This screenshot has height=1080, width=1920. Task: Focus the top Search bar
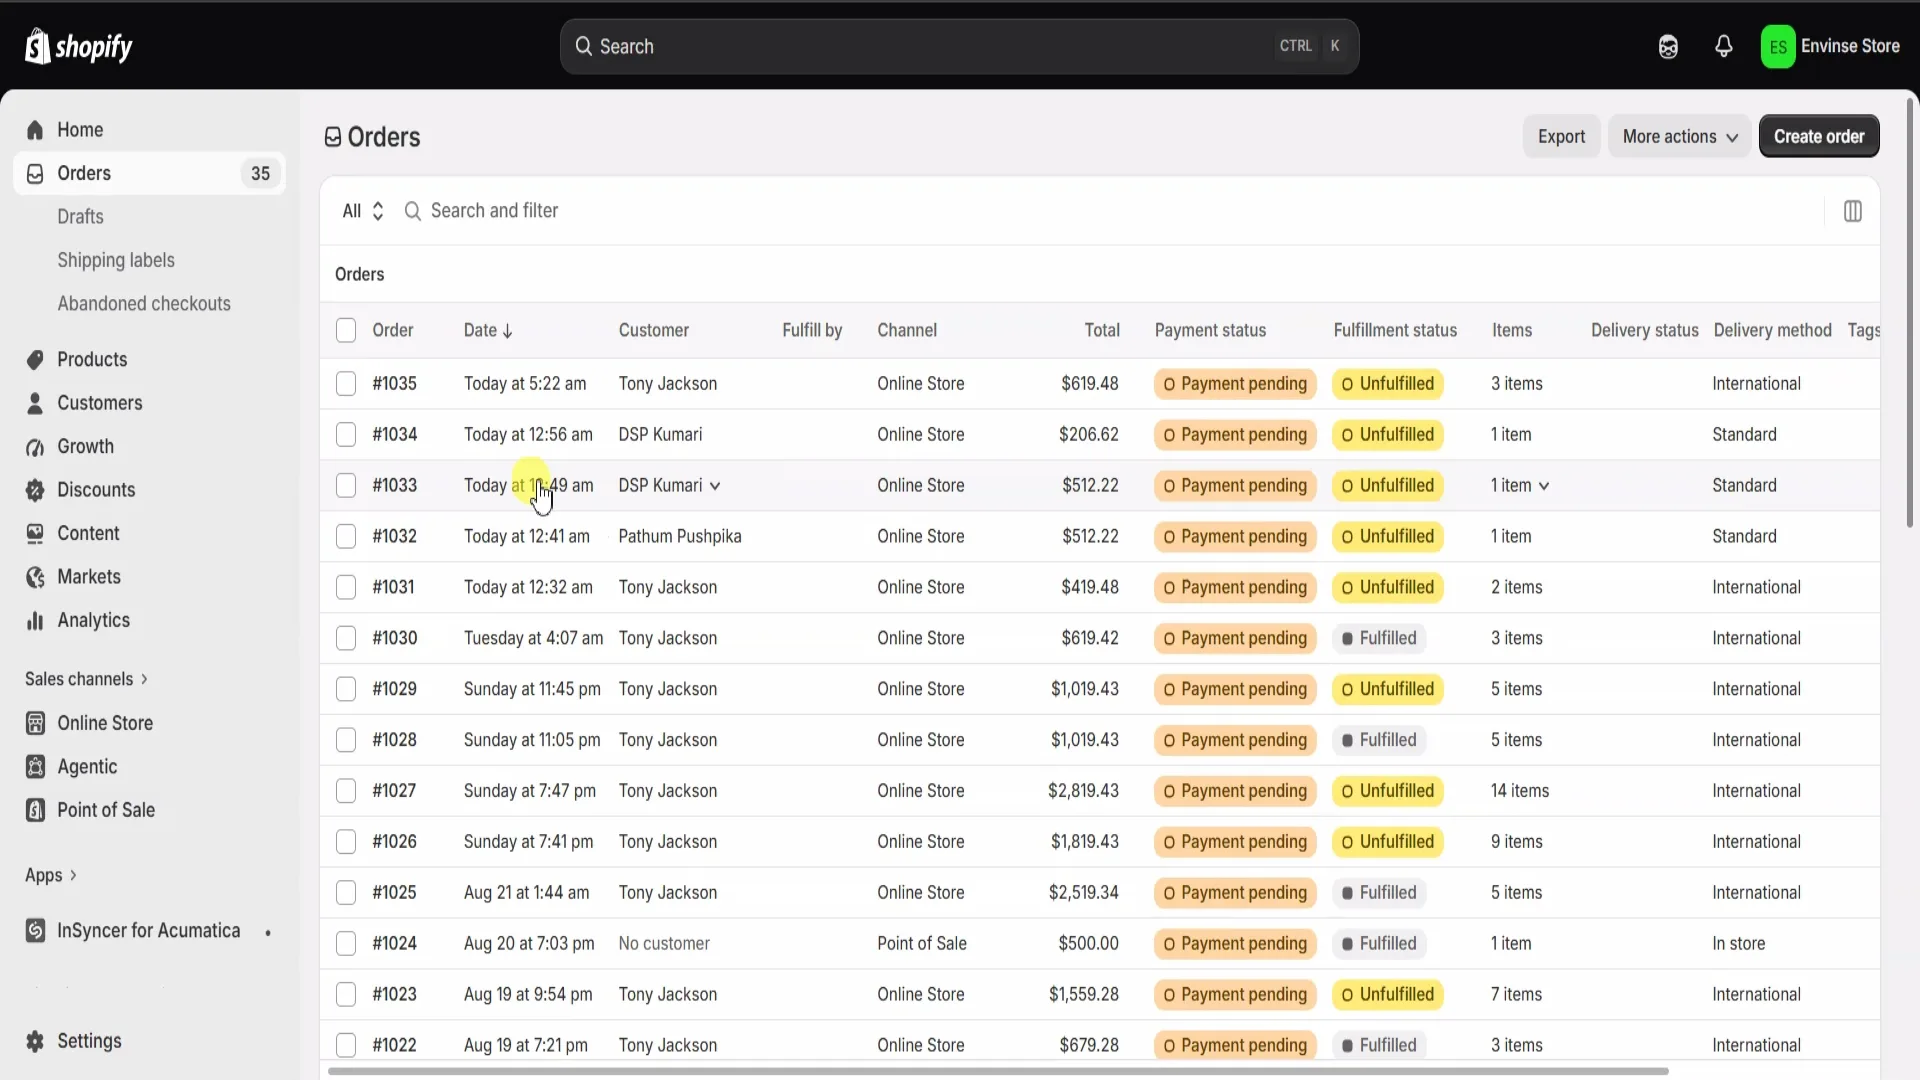[x=959, y=46]
